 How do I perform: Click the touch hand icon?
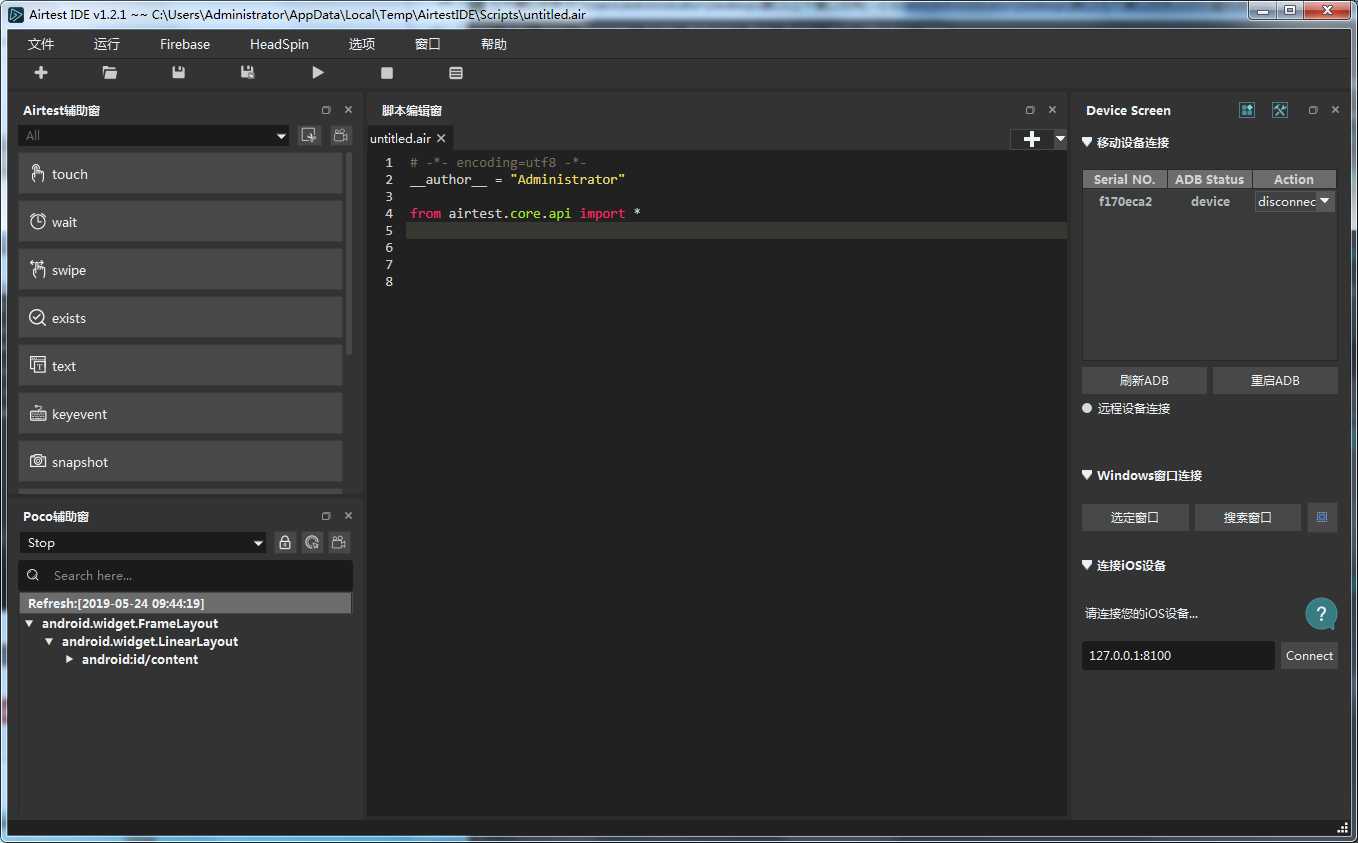(38, 173)
